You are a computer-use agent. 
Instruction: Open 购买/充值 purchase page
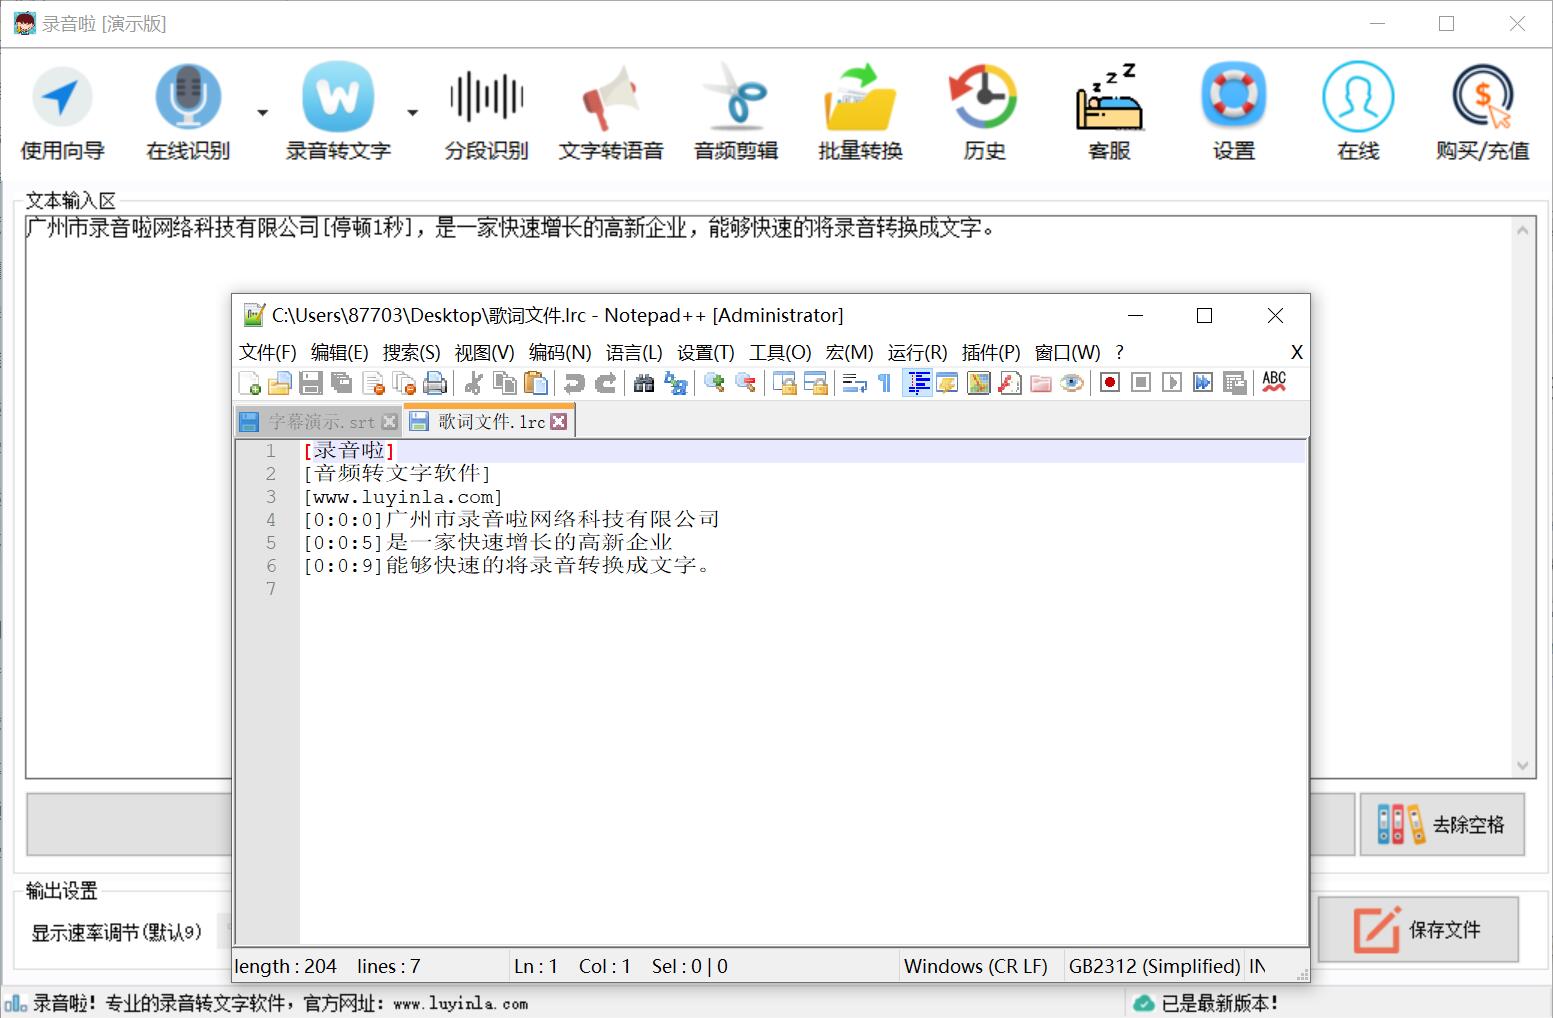(1482, 112)
